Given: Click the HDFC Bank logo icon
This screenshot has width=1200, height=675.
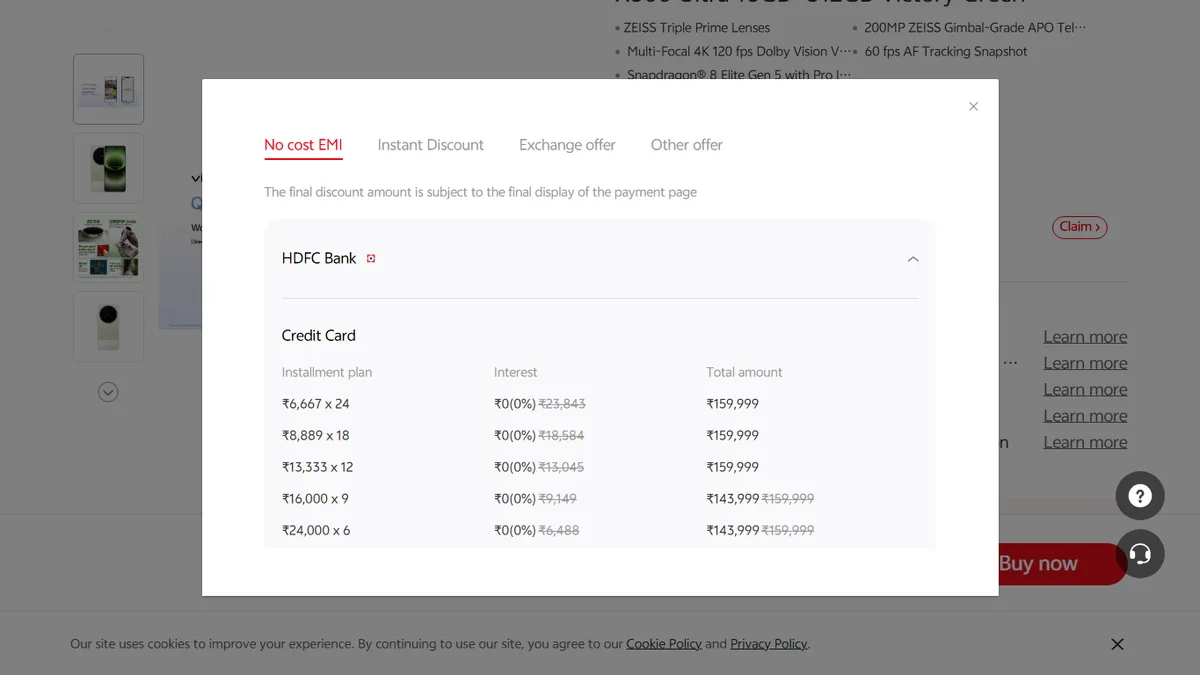Looking at the screenshot, I should tap(371, 258).
